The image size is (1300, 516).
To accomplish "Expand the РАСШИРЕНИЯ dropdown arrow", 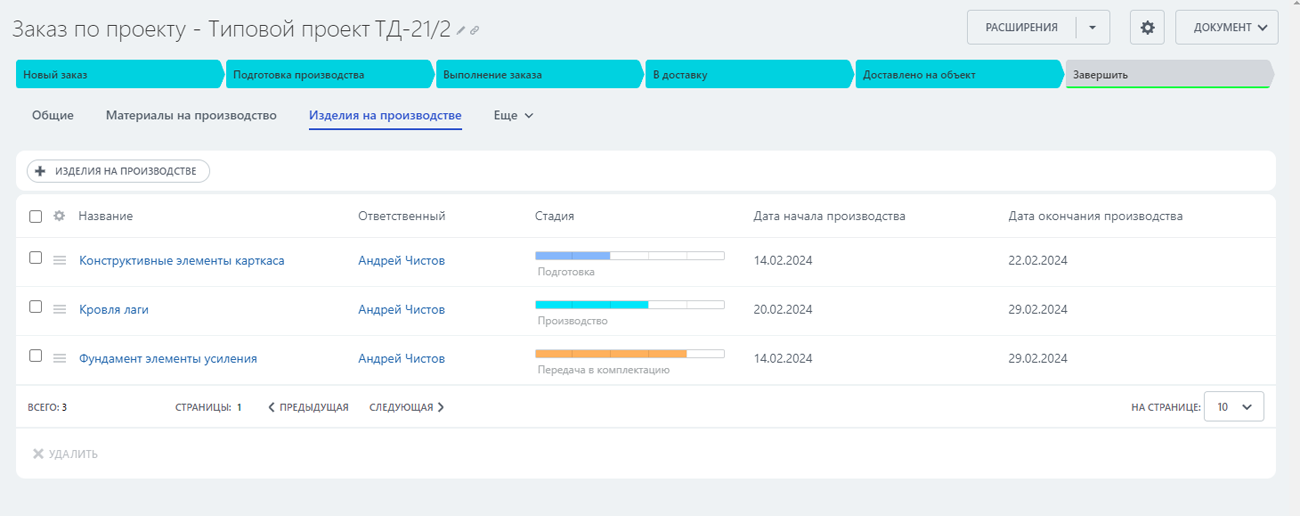I will click(1093, 28).
